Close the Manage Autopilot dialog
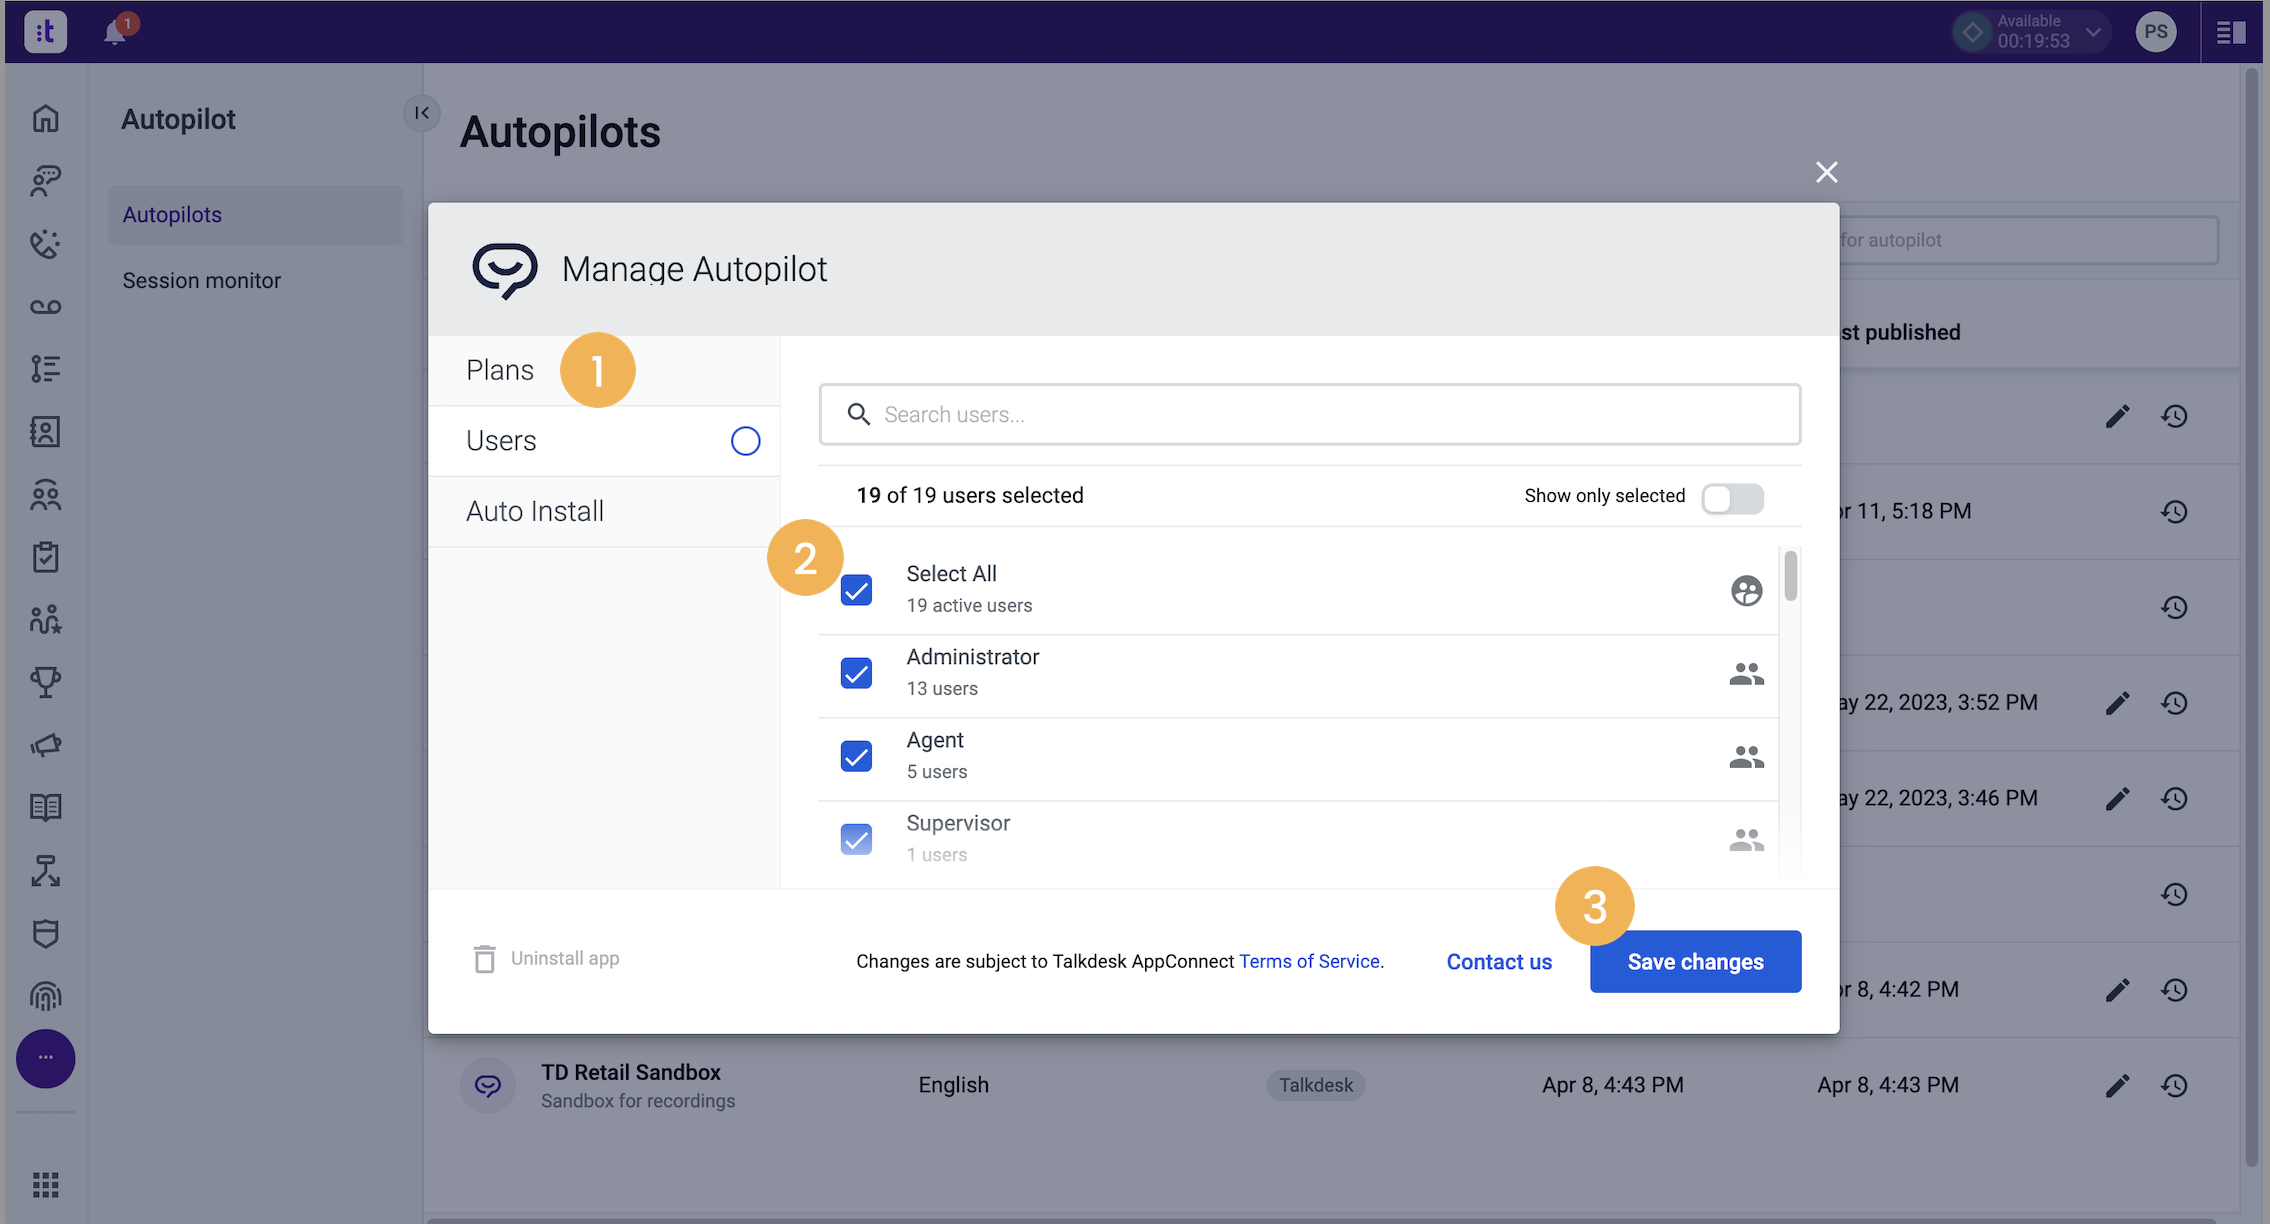This screenshot has height=1224, width=2270. (x=1826, y=172)
